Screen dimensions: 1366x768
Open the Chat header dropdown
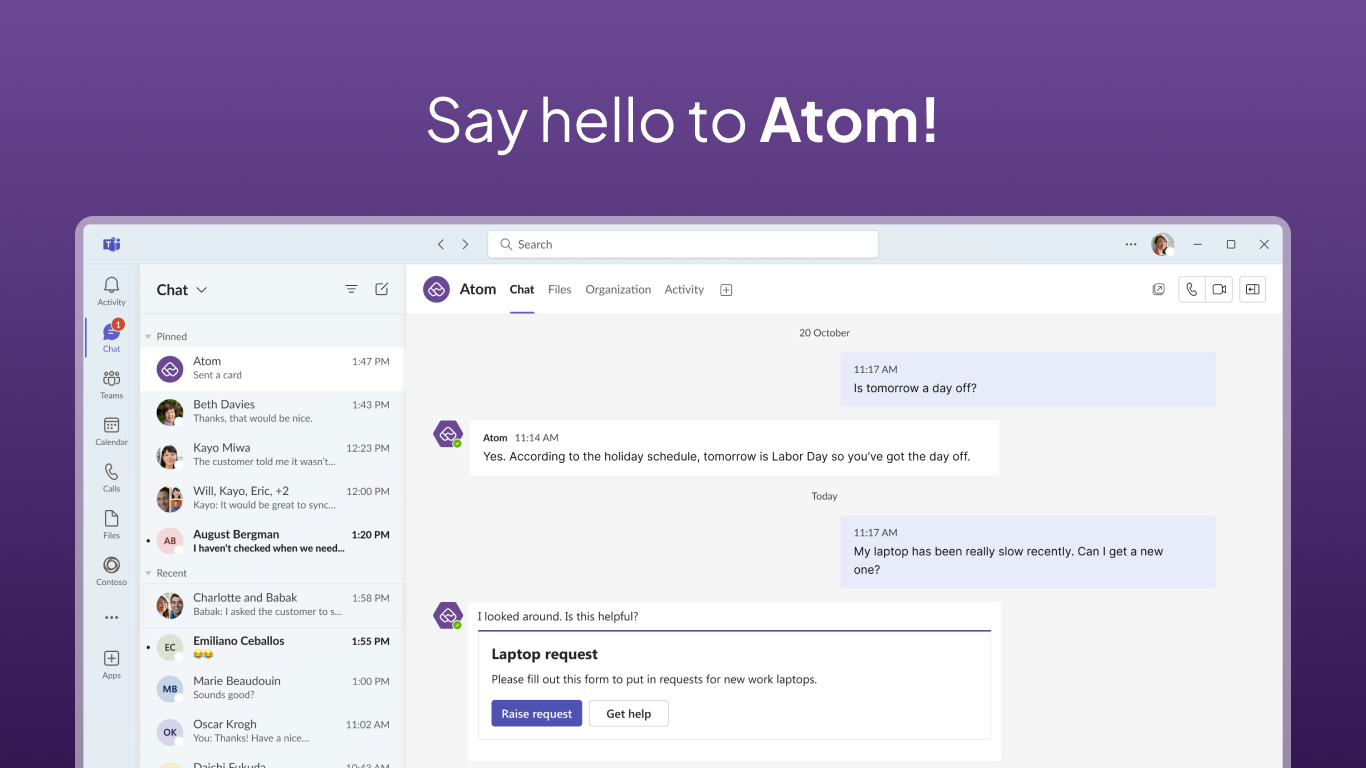201,290
